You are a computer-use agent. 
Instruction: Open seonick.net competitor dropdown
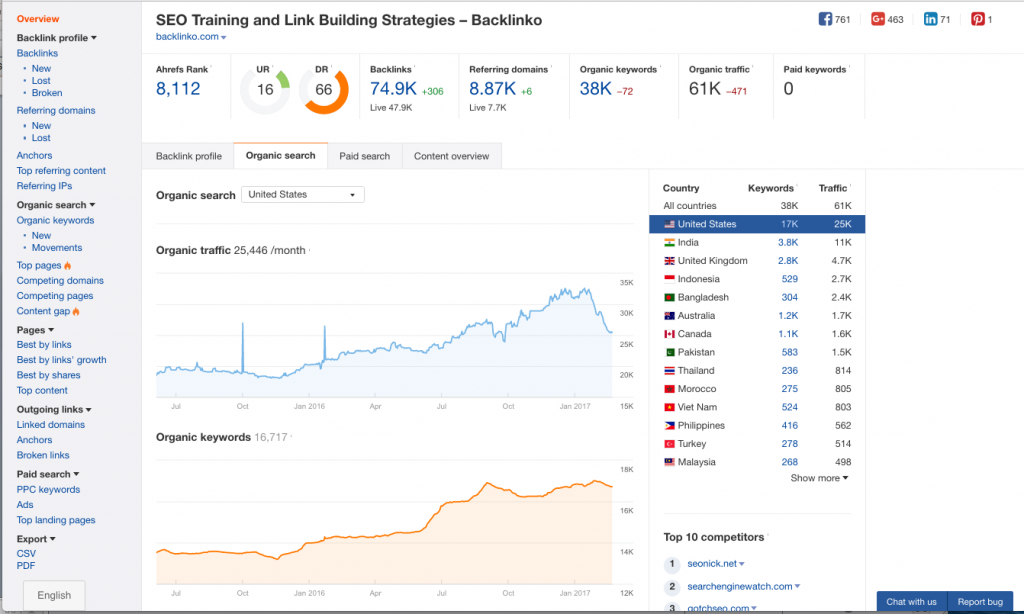point(741,564)
